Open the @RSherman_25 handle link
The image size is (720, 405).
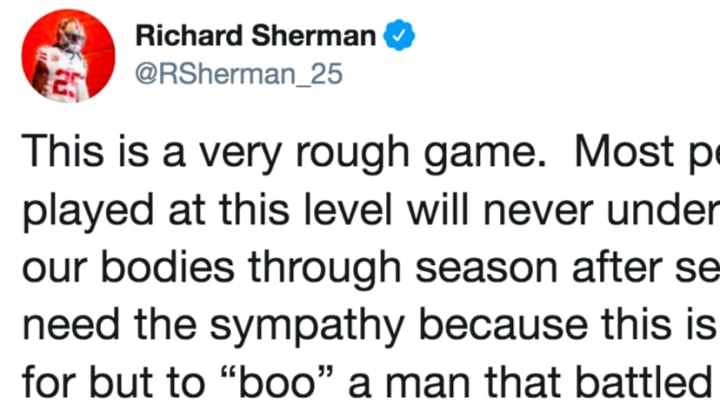click(239, 73)
